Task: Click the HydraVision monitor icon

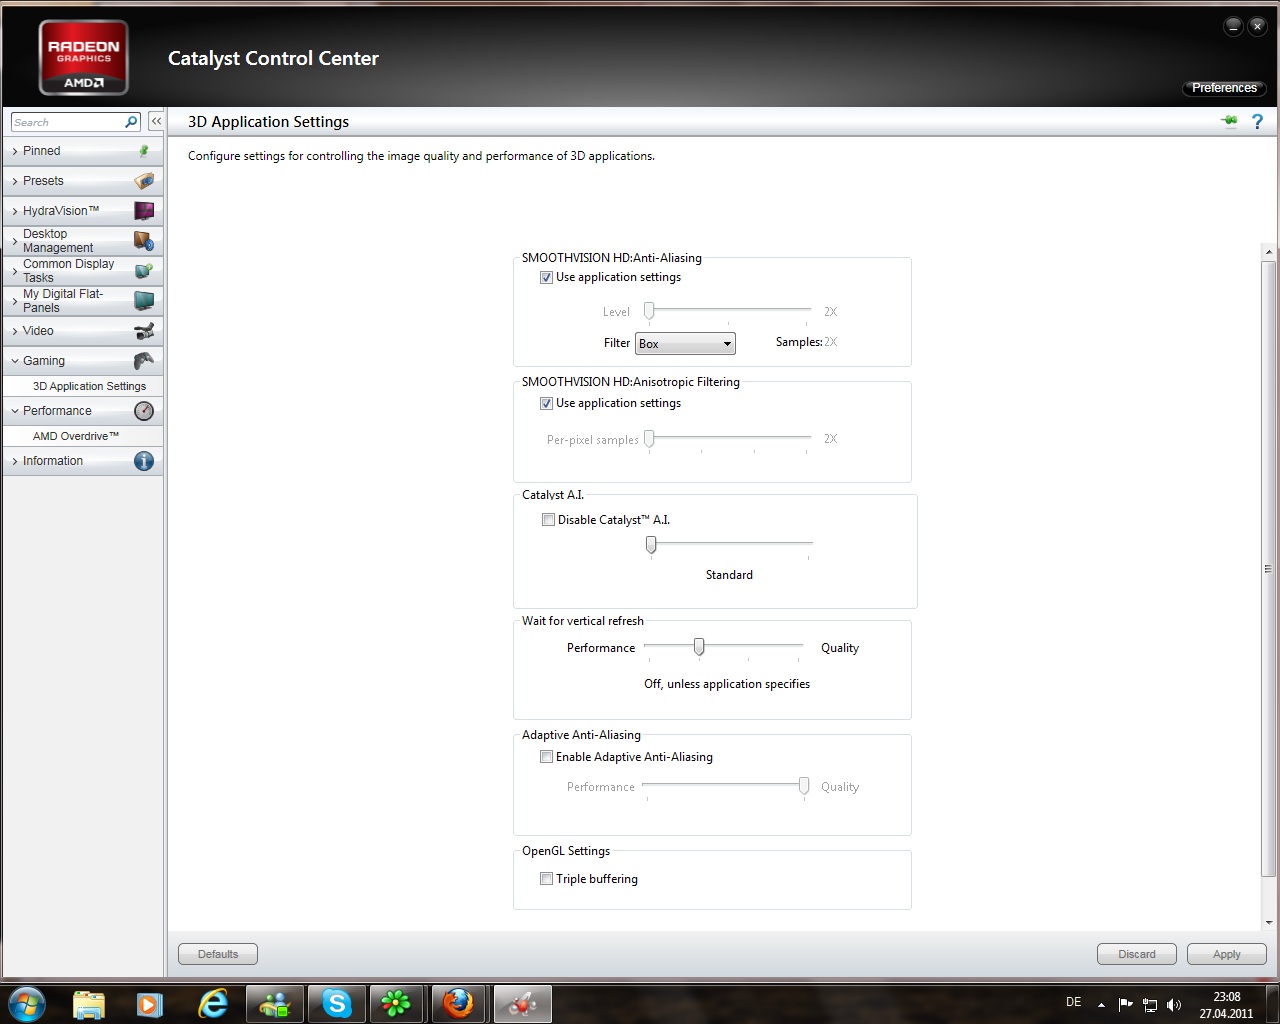Action: pos(144,211)
